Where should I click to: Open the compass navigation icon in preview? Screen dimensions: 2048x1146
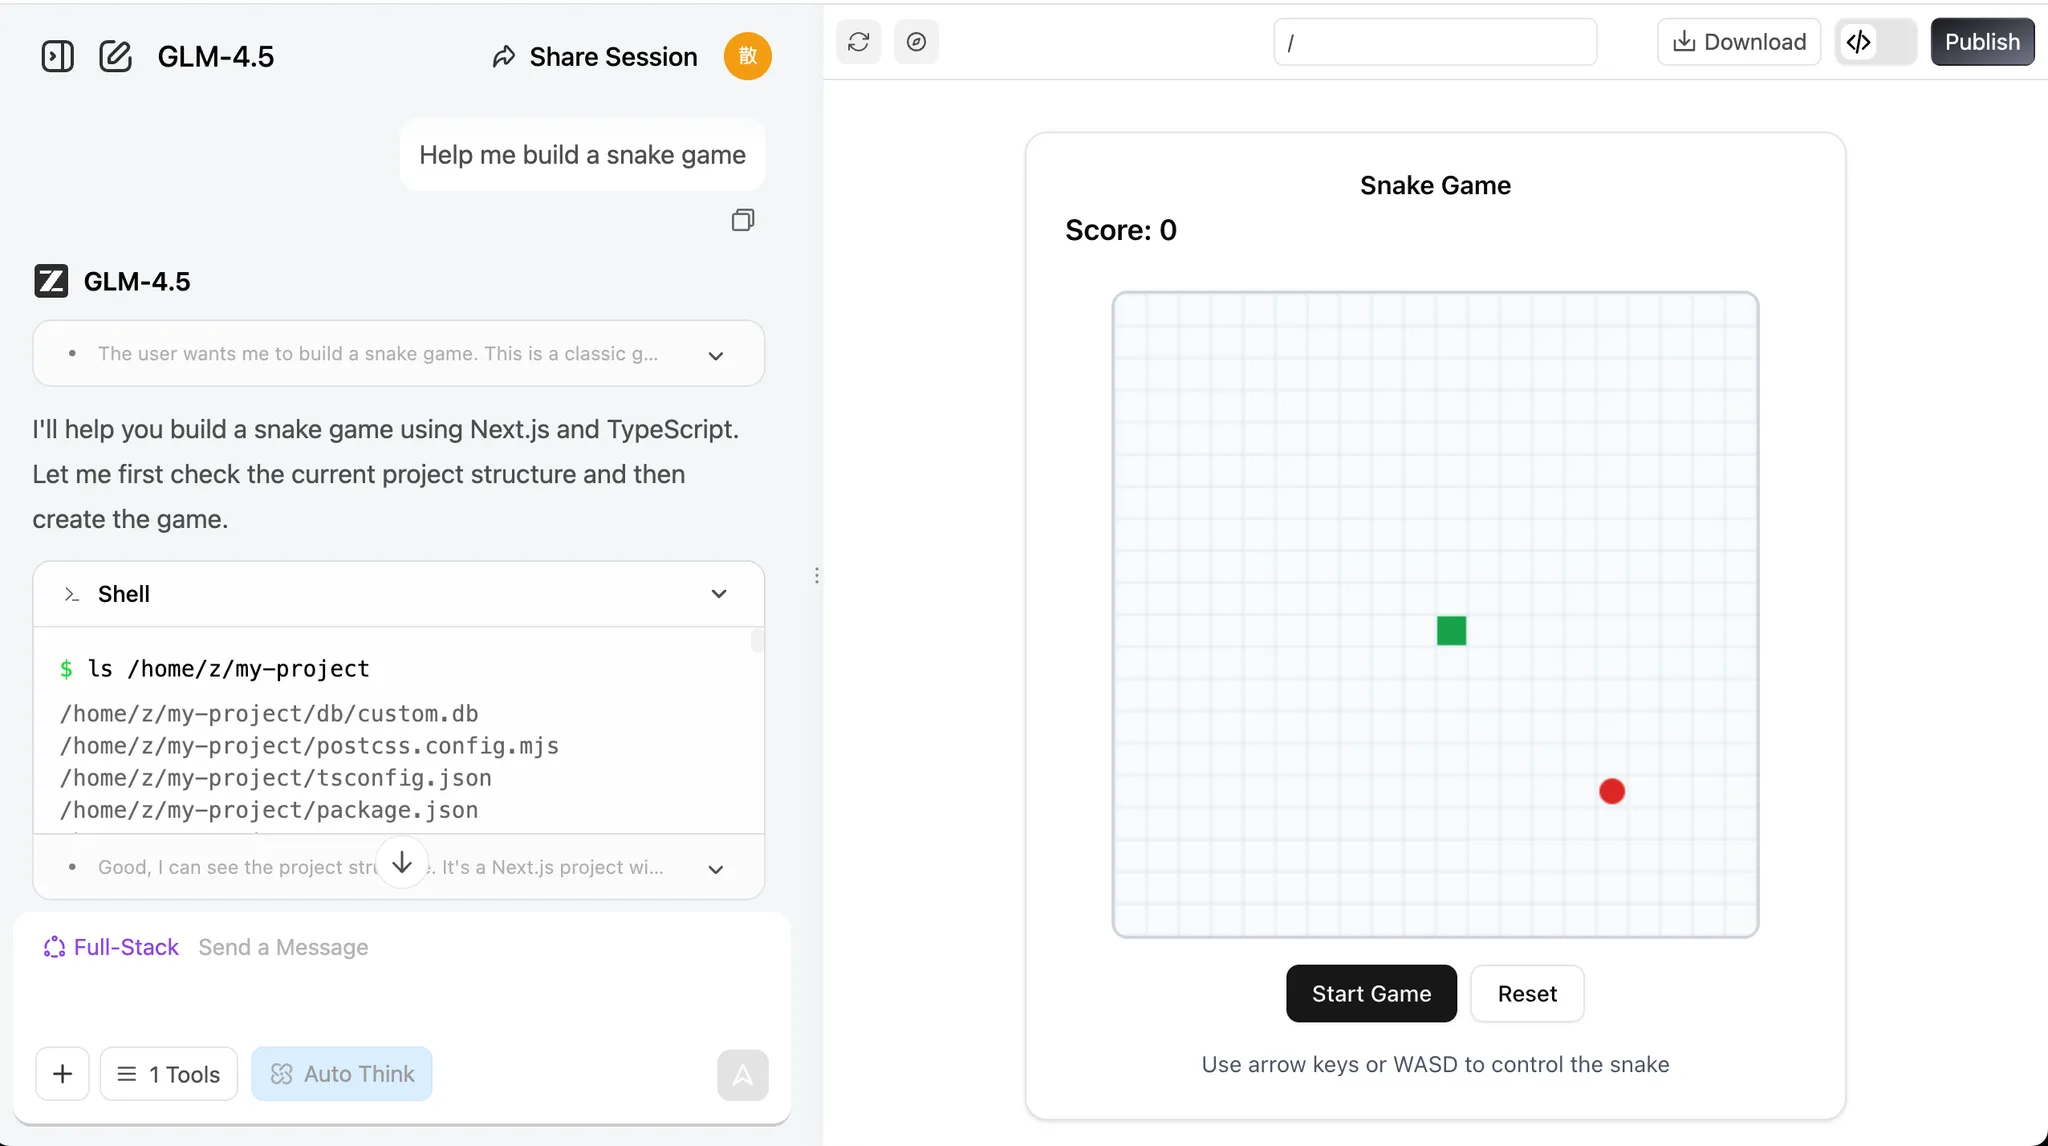tap(916, 42)
